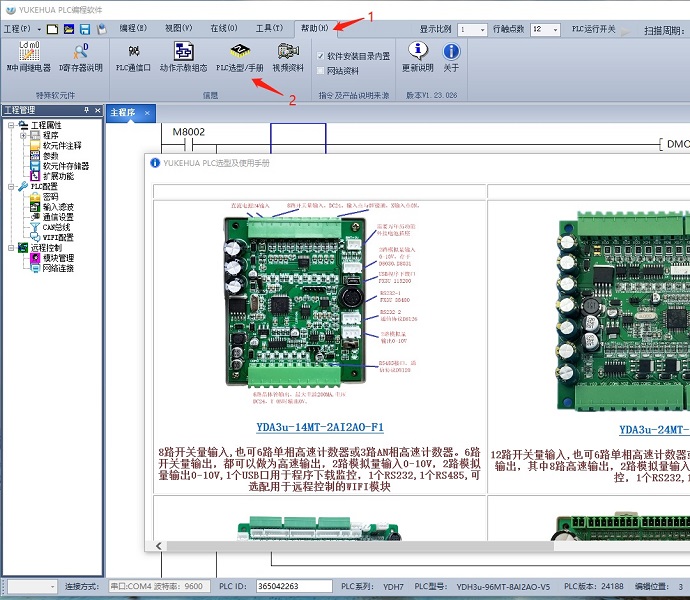Open 视频资料 video materials
The height and width of the screenshot is (600, 690).
288,56
